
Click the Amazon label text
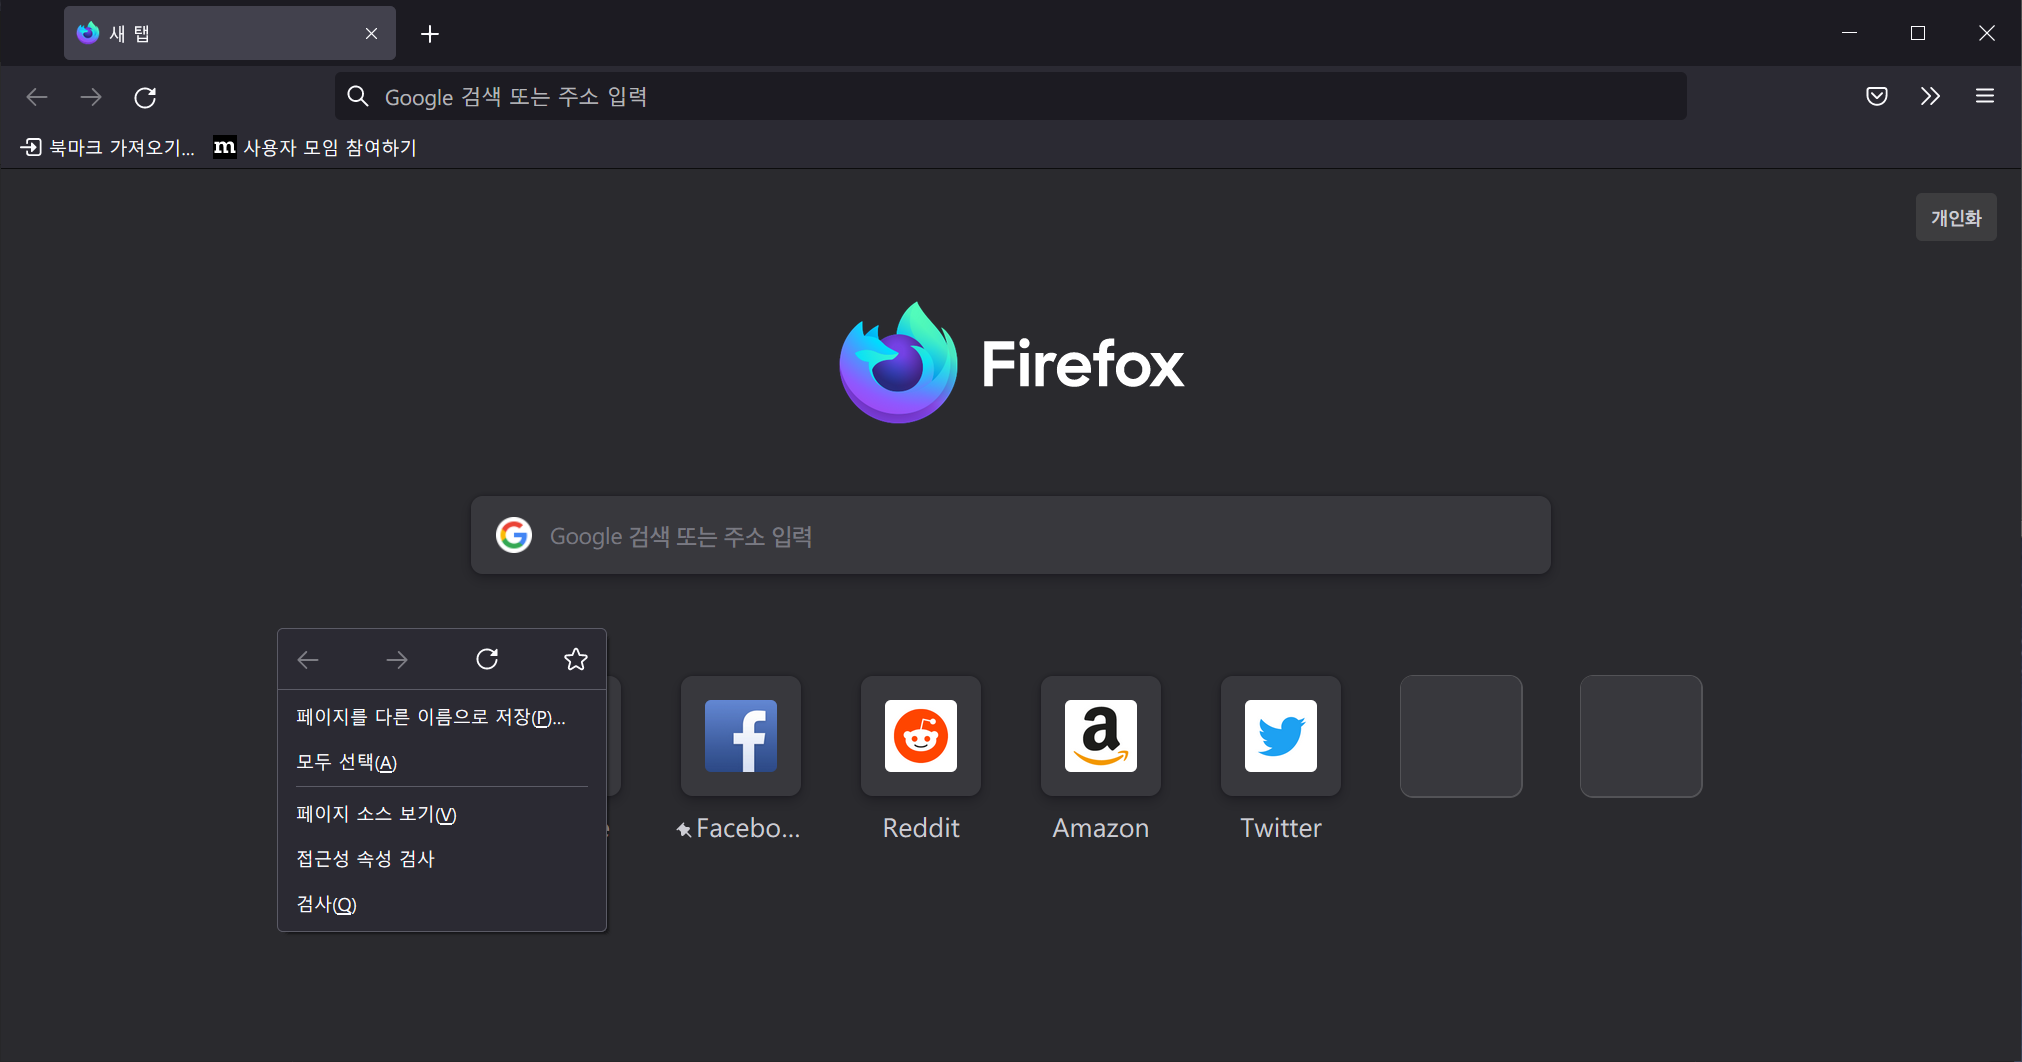1101,828
